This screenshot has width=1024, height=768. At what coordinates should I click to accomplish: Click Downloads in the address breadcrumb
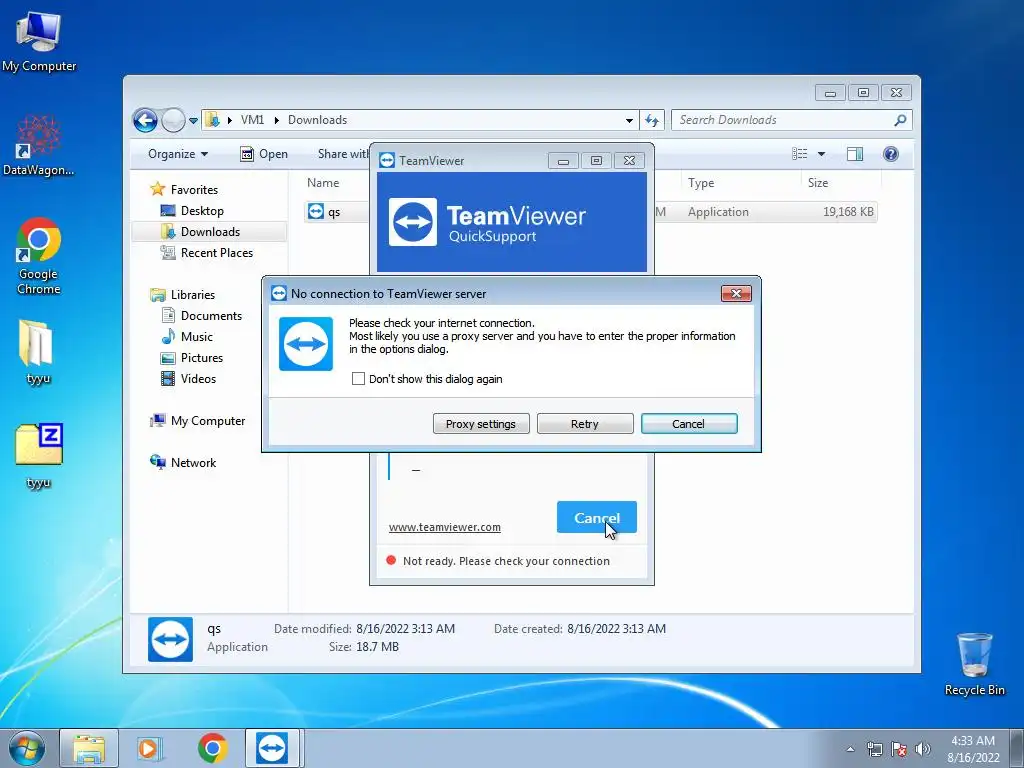(317, 120)
